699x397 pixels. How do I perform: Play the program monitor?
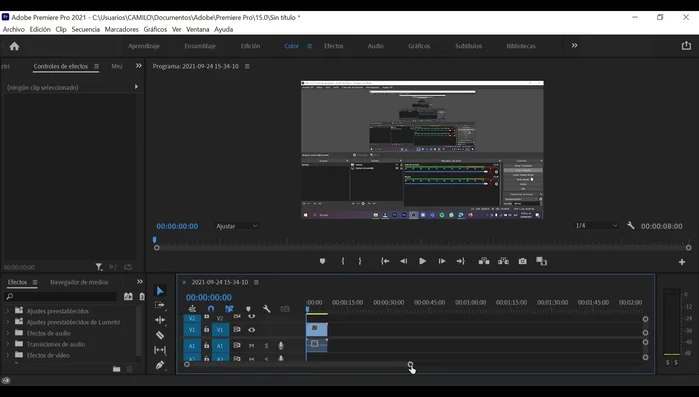(x=422, y=261)
